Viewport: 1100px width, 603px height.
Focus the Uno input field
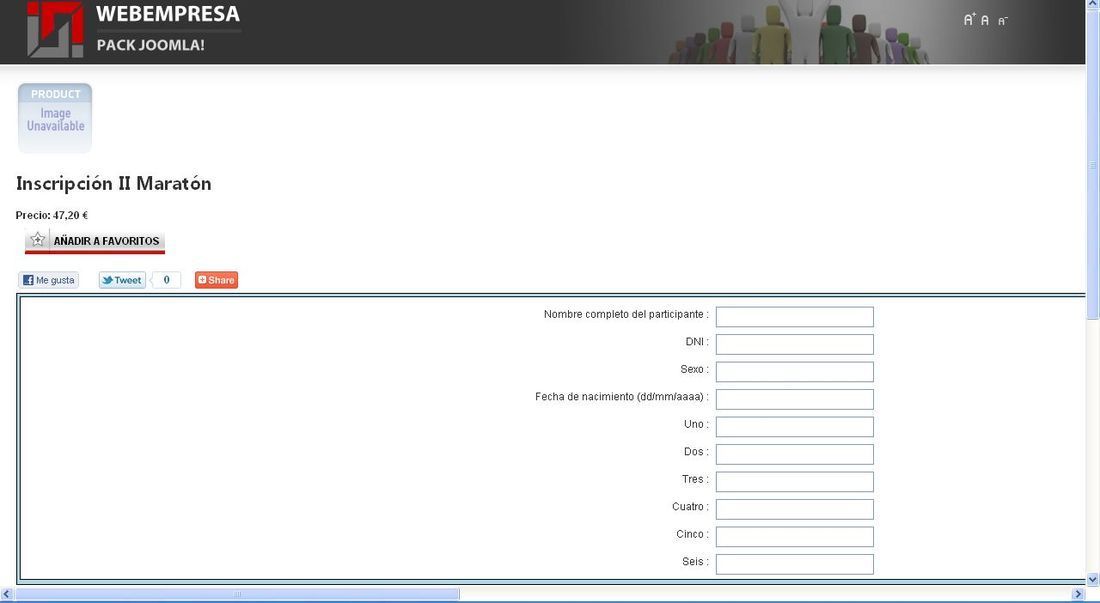[x=794, y=427]
